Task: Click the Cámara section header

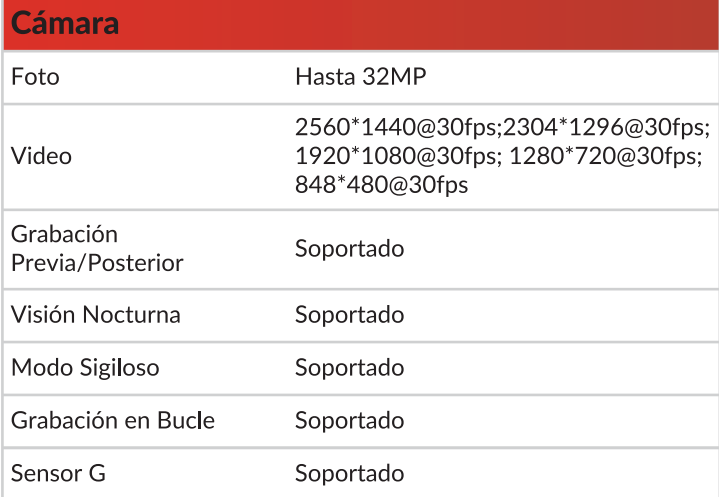Action: pyautogui.click(x=64, y=25)
